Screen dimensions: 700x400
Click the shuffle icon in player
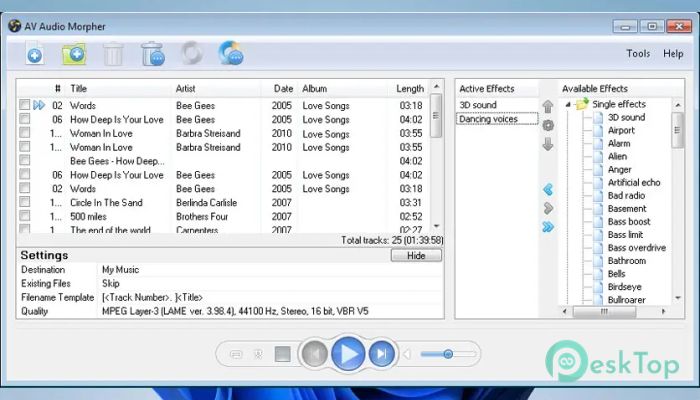click(258, 354)
